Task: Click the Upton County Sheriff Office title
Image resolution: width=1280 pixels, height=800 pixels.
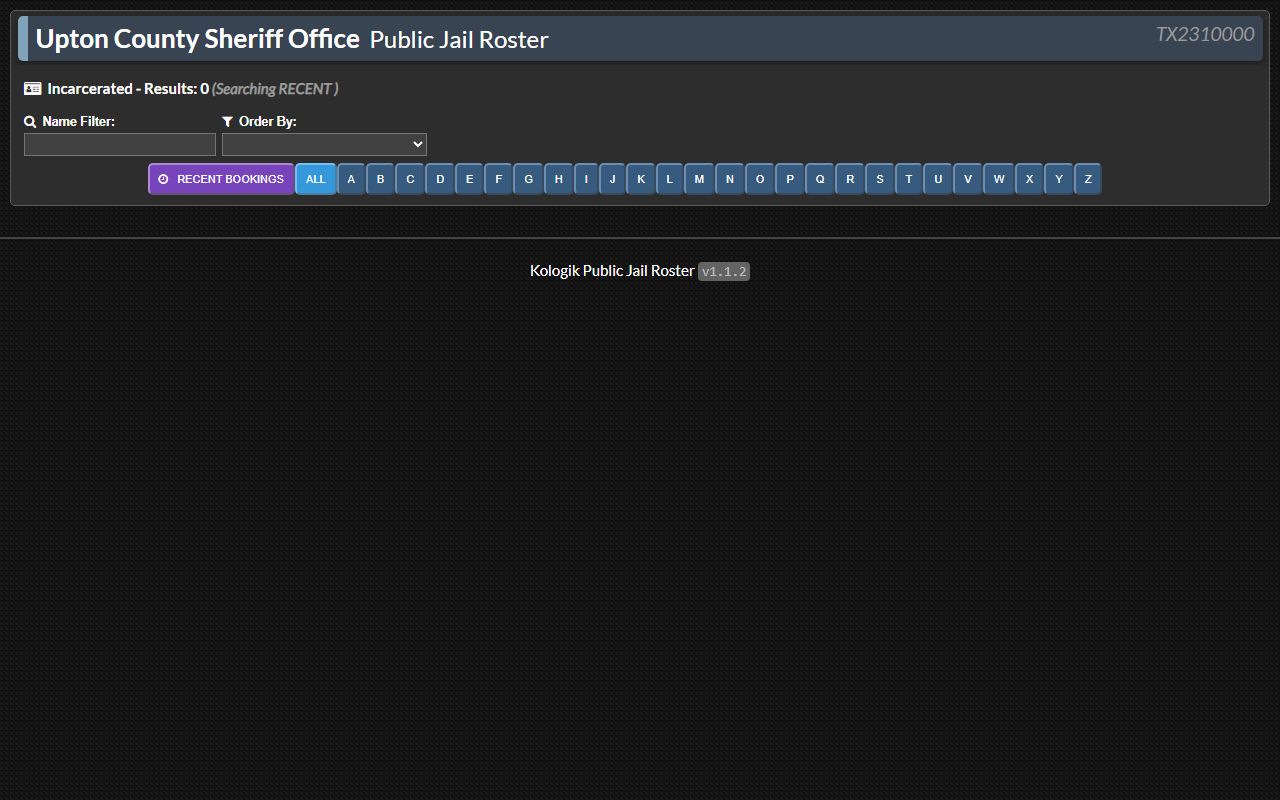Action: pos(198,39)
